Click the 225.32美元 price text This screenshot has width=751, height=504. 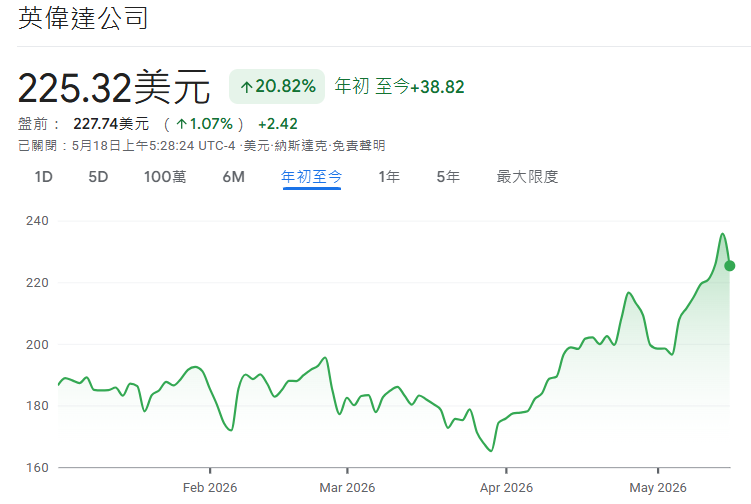[114, 87]
